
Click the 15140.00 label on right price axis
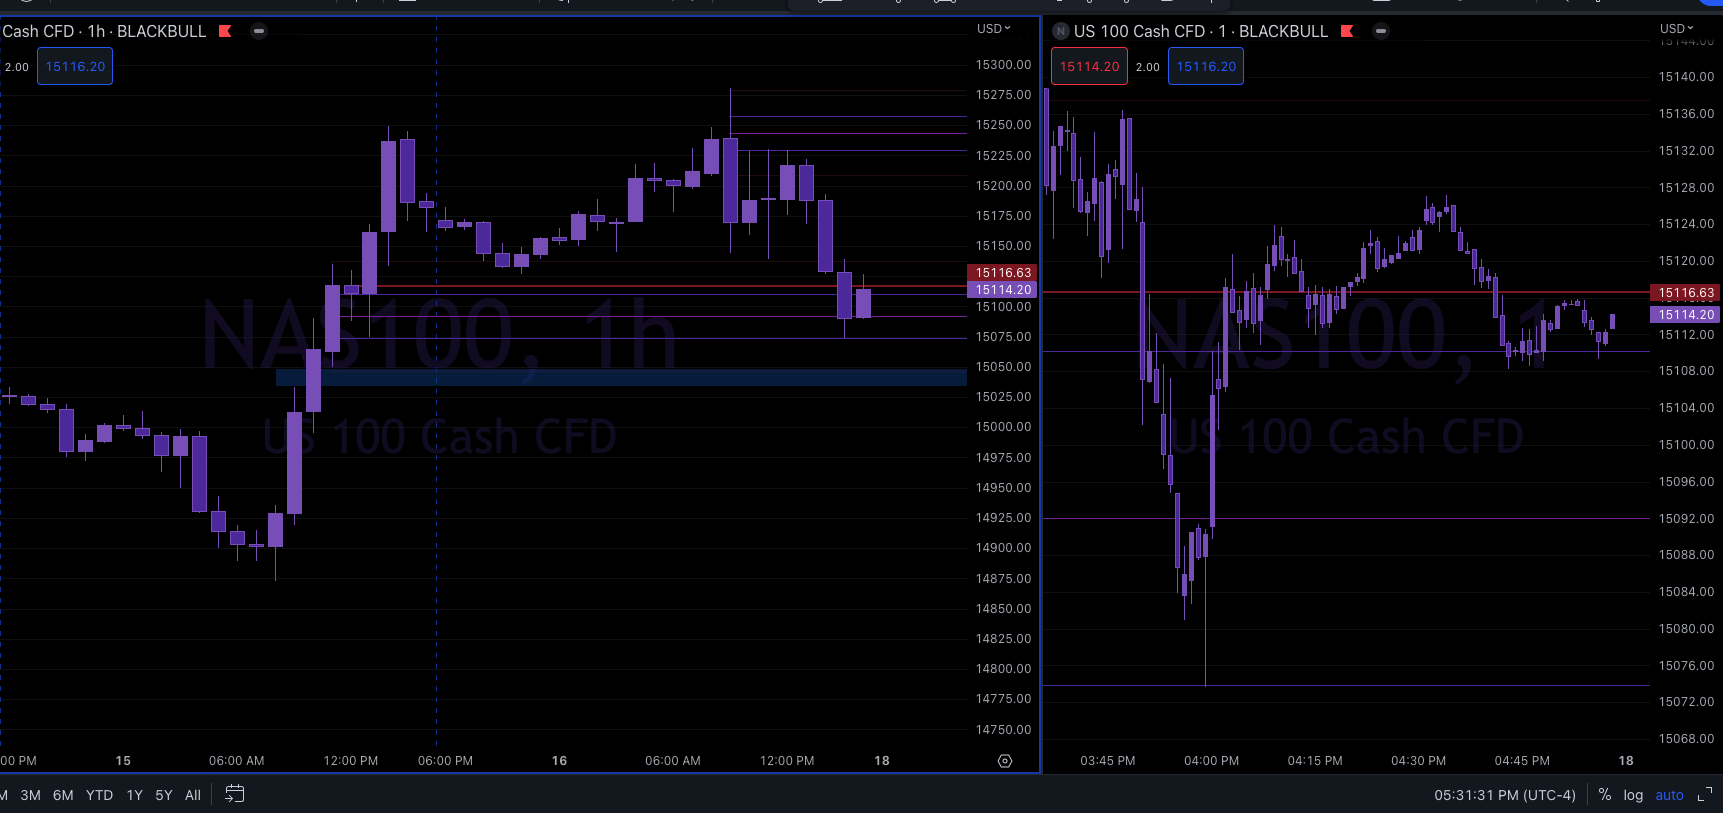tap(1686, 77)
